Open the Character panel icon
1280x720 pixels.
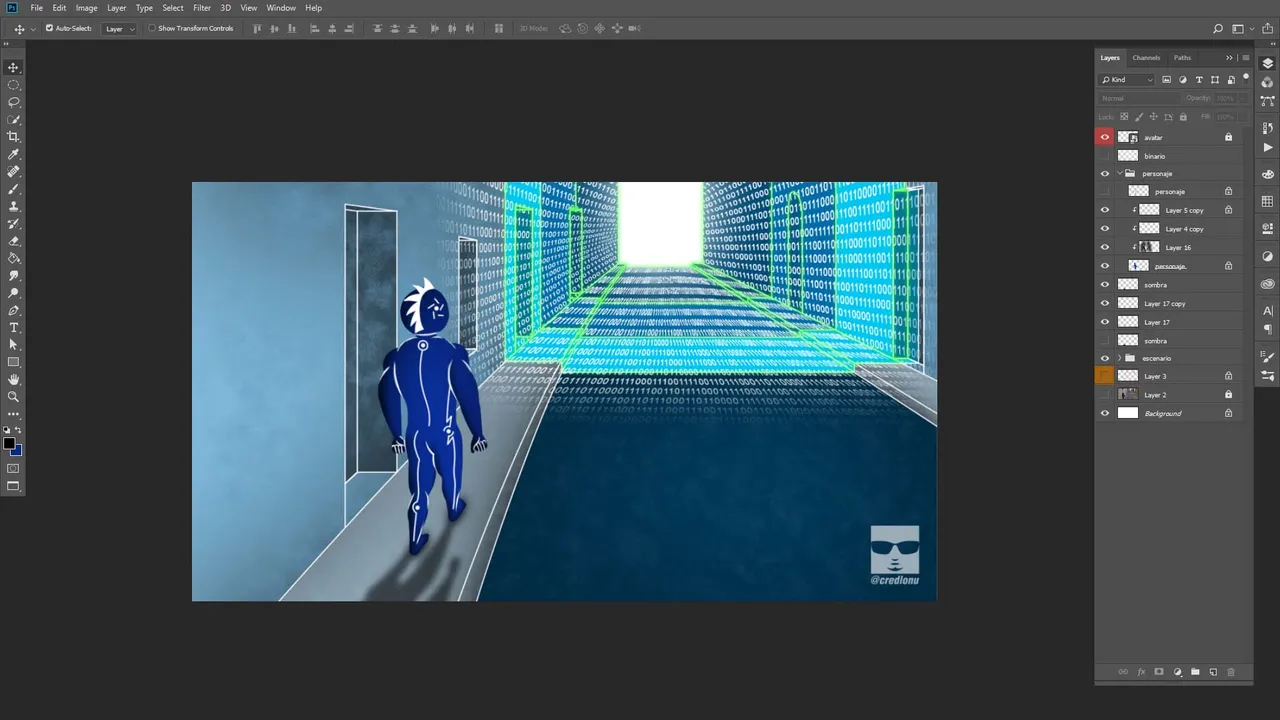1268,311
